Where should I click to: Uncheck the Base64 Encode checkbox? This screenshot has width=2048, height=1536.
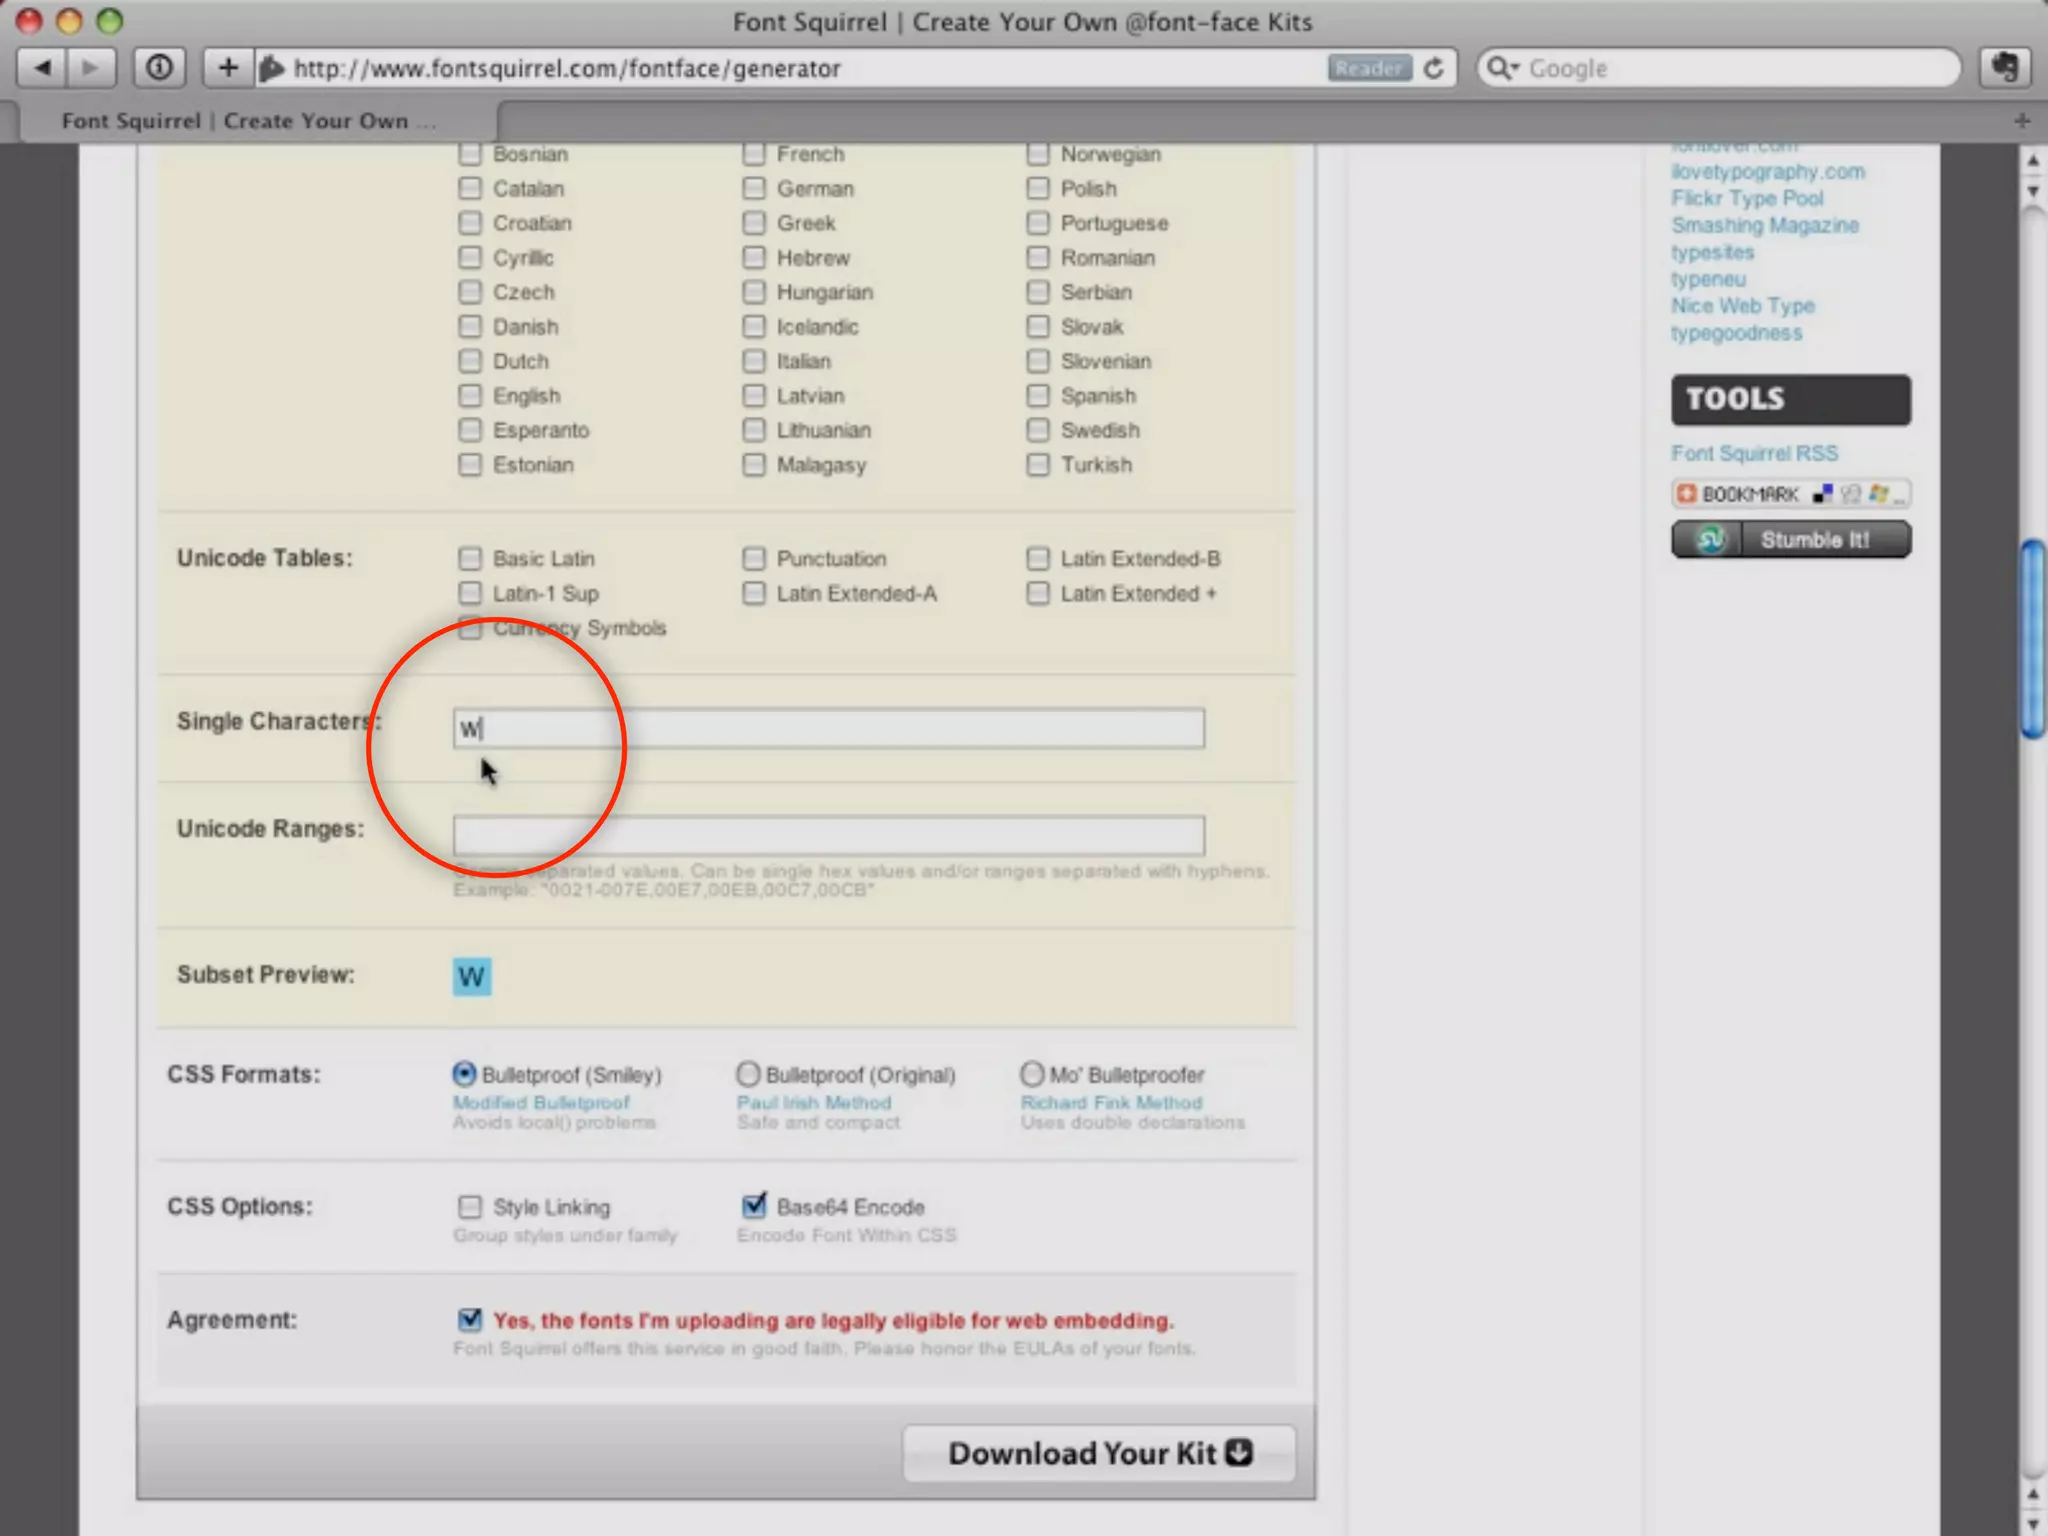[x=754, y=1205]
